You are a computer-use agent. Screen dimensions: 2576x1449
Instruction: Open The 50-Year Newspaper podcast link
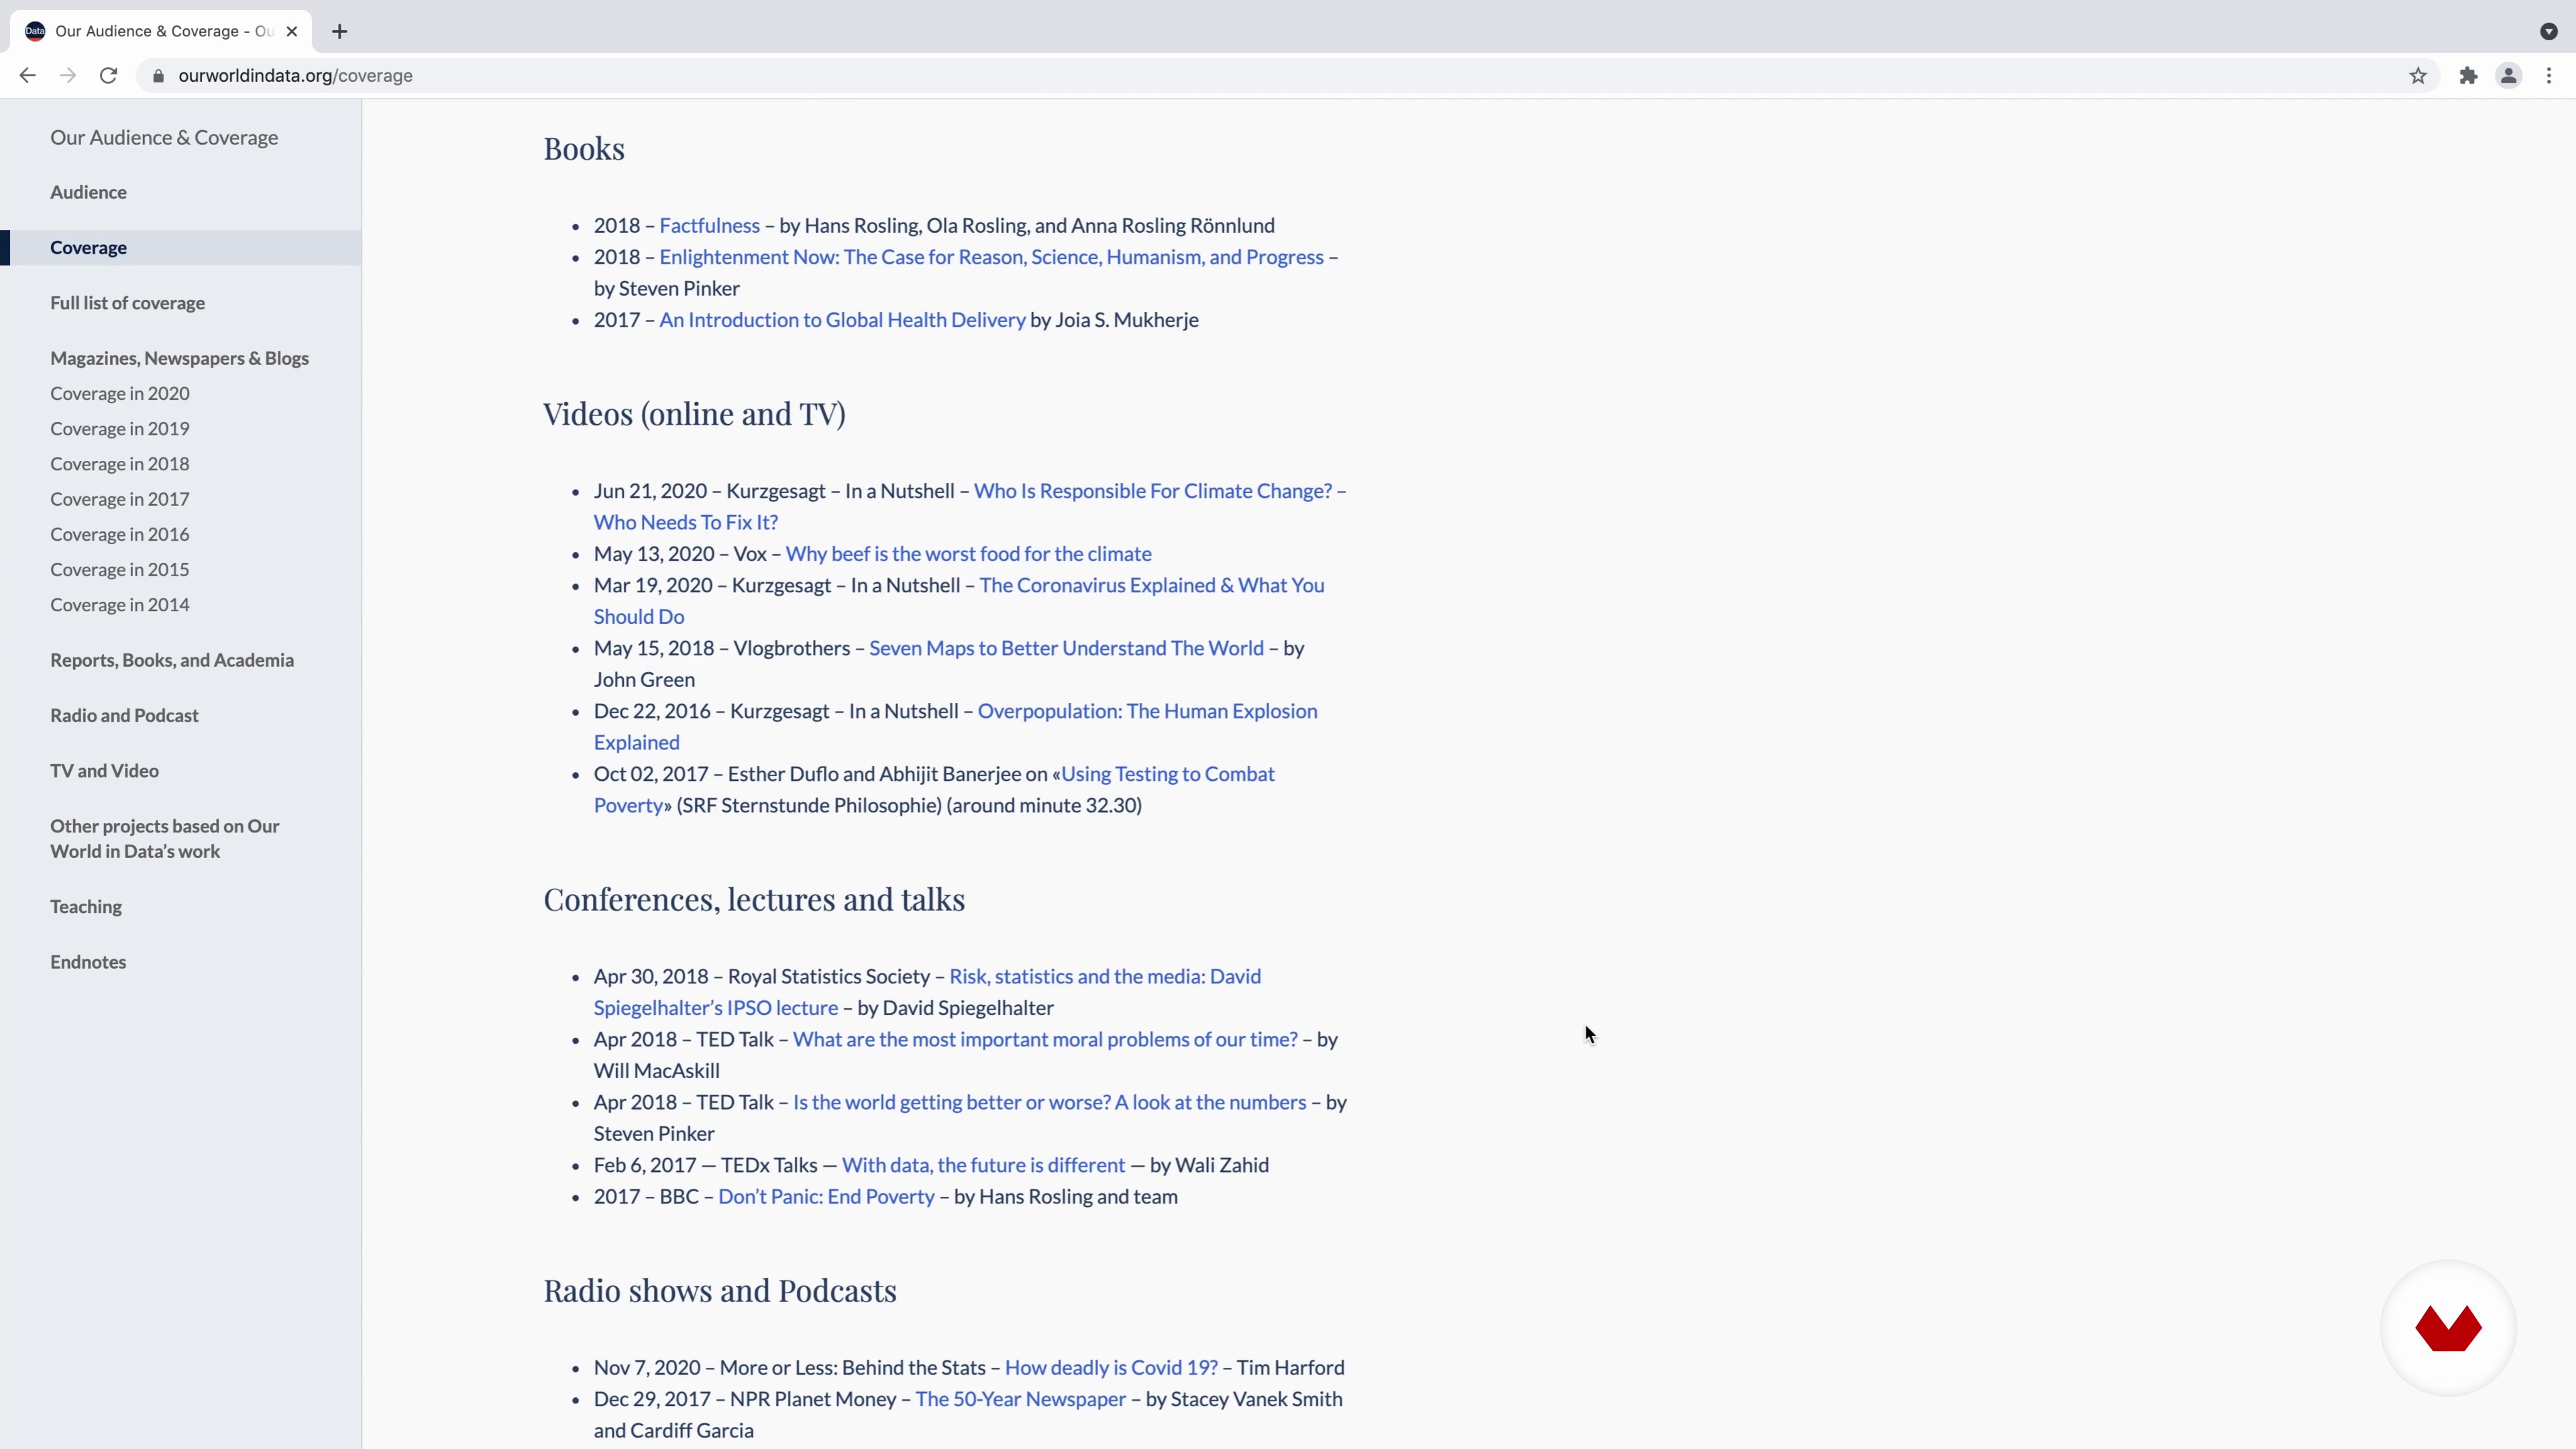coord(1020,1399)
